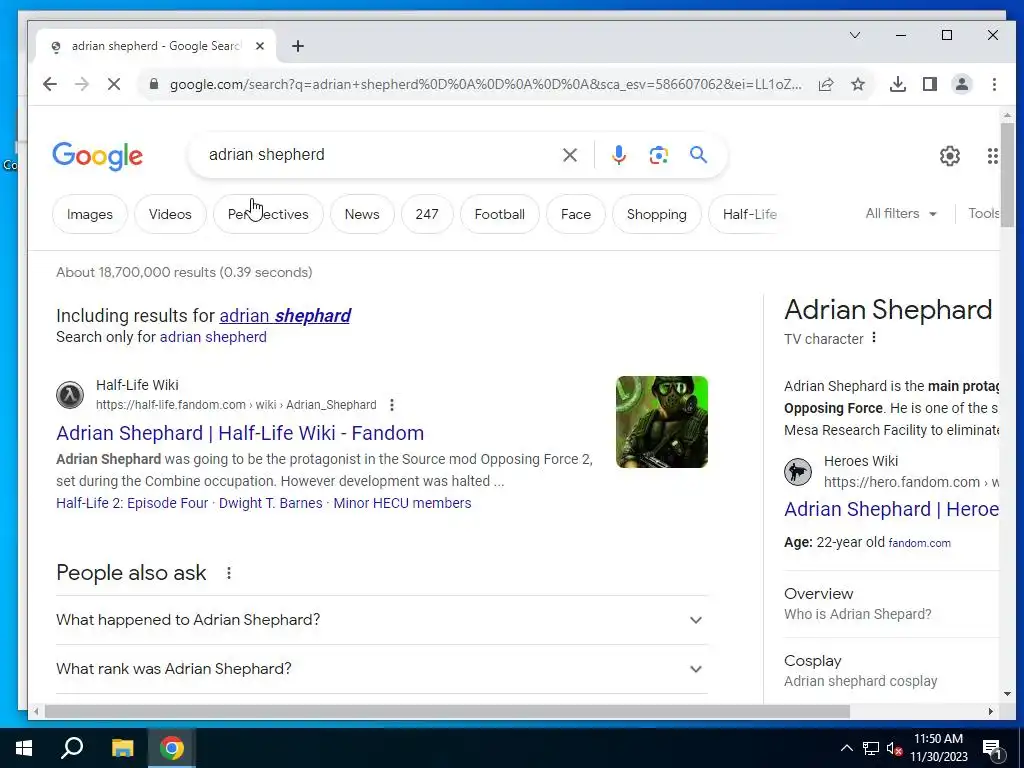Click the adrian shephard corrected link
This screenshot has height=768, width=1024.
285,315
